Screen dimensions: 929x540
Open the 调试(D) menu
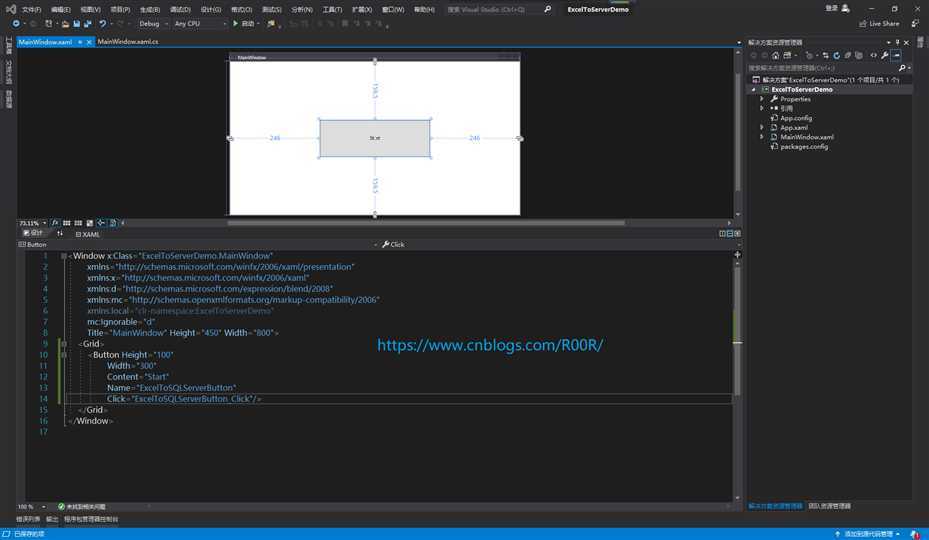click(180, 9)
